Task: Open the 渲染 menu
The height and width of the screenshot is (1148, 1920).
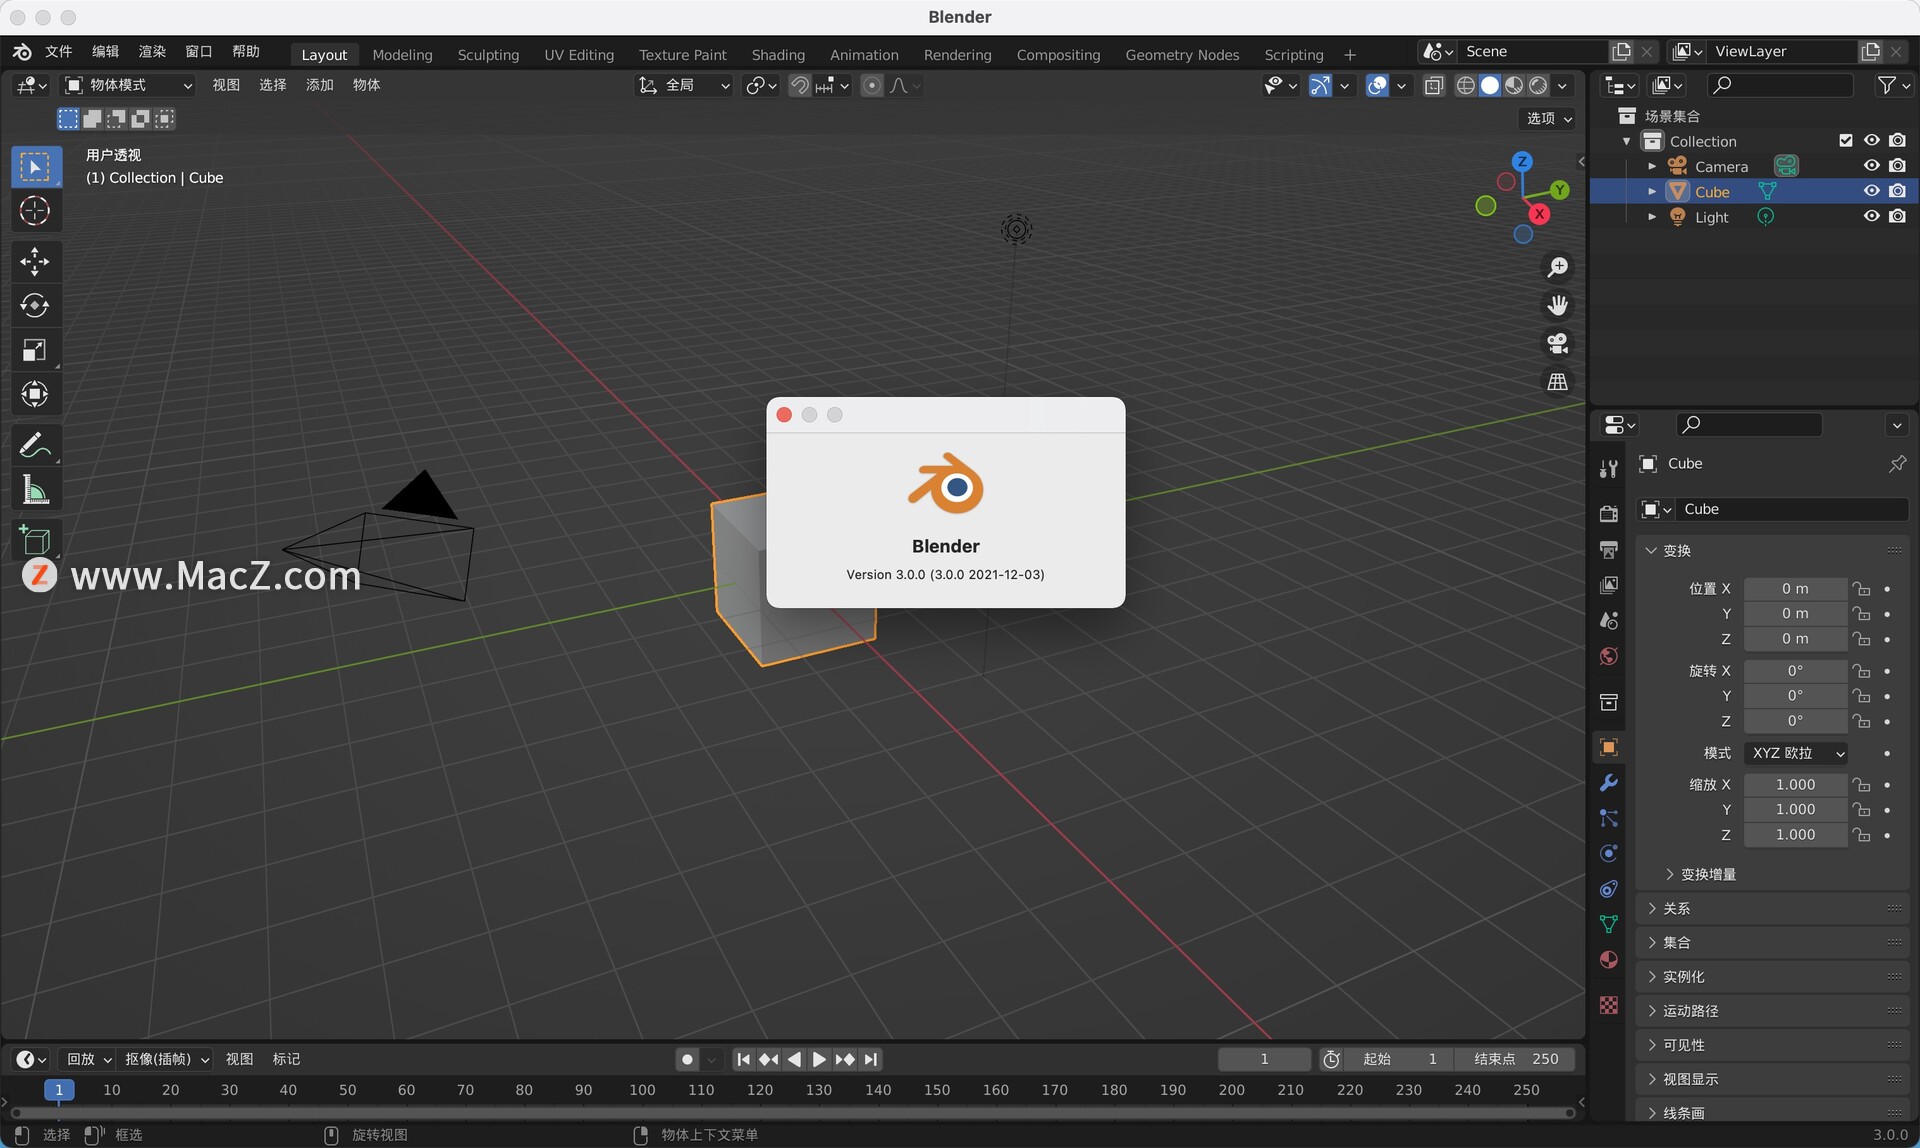Action: (152, 52)
